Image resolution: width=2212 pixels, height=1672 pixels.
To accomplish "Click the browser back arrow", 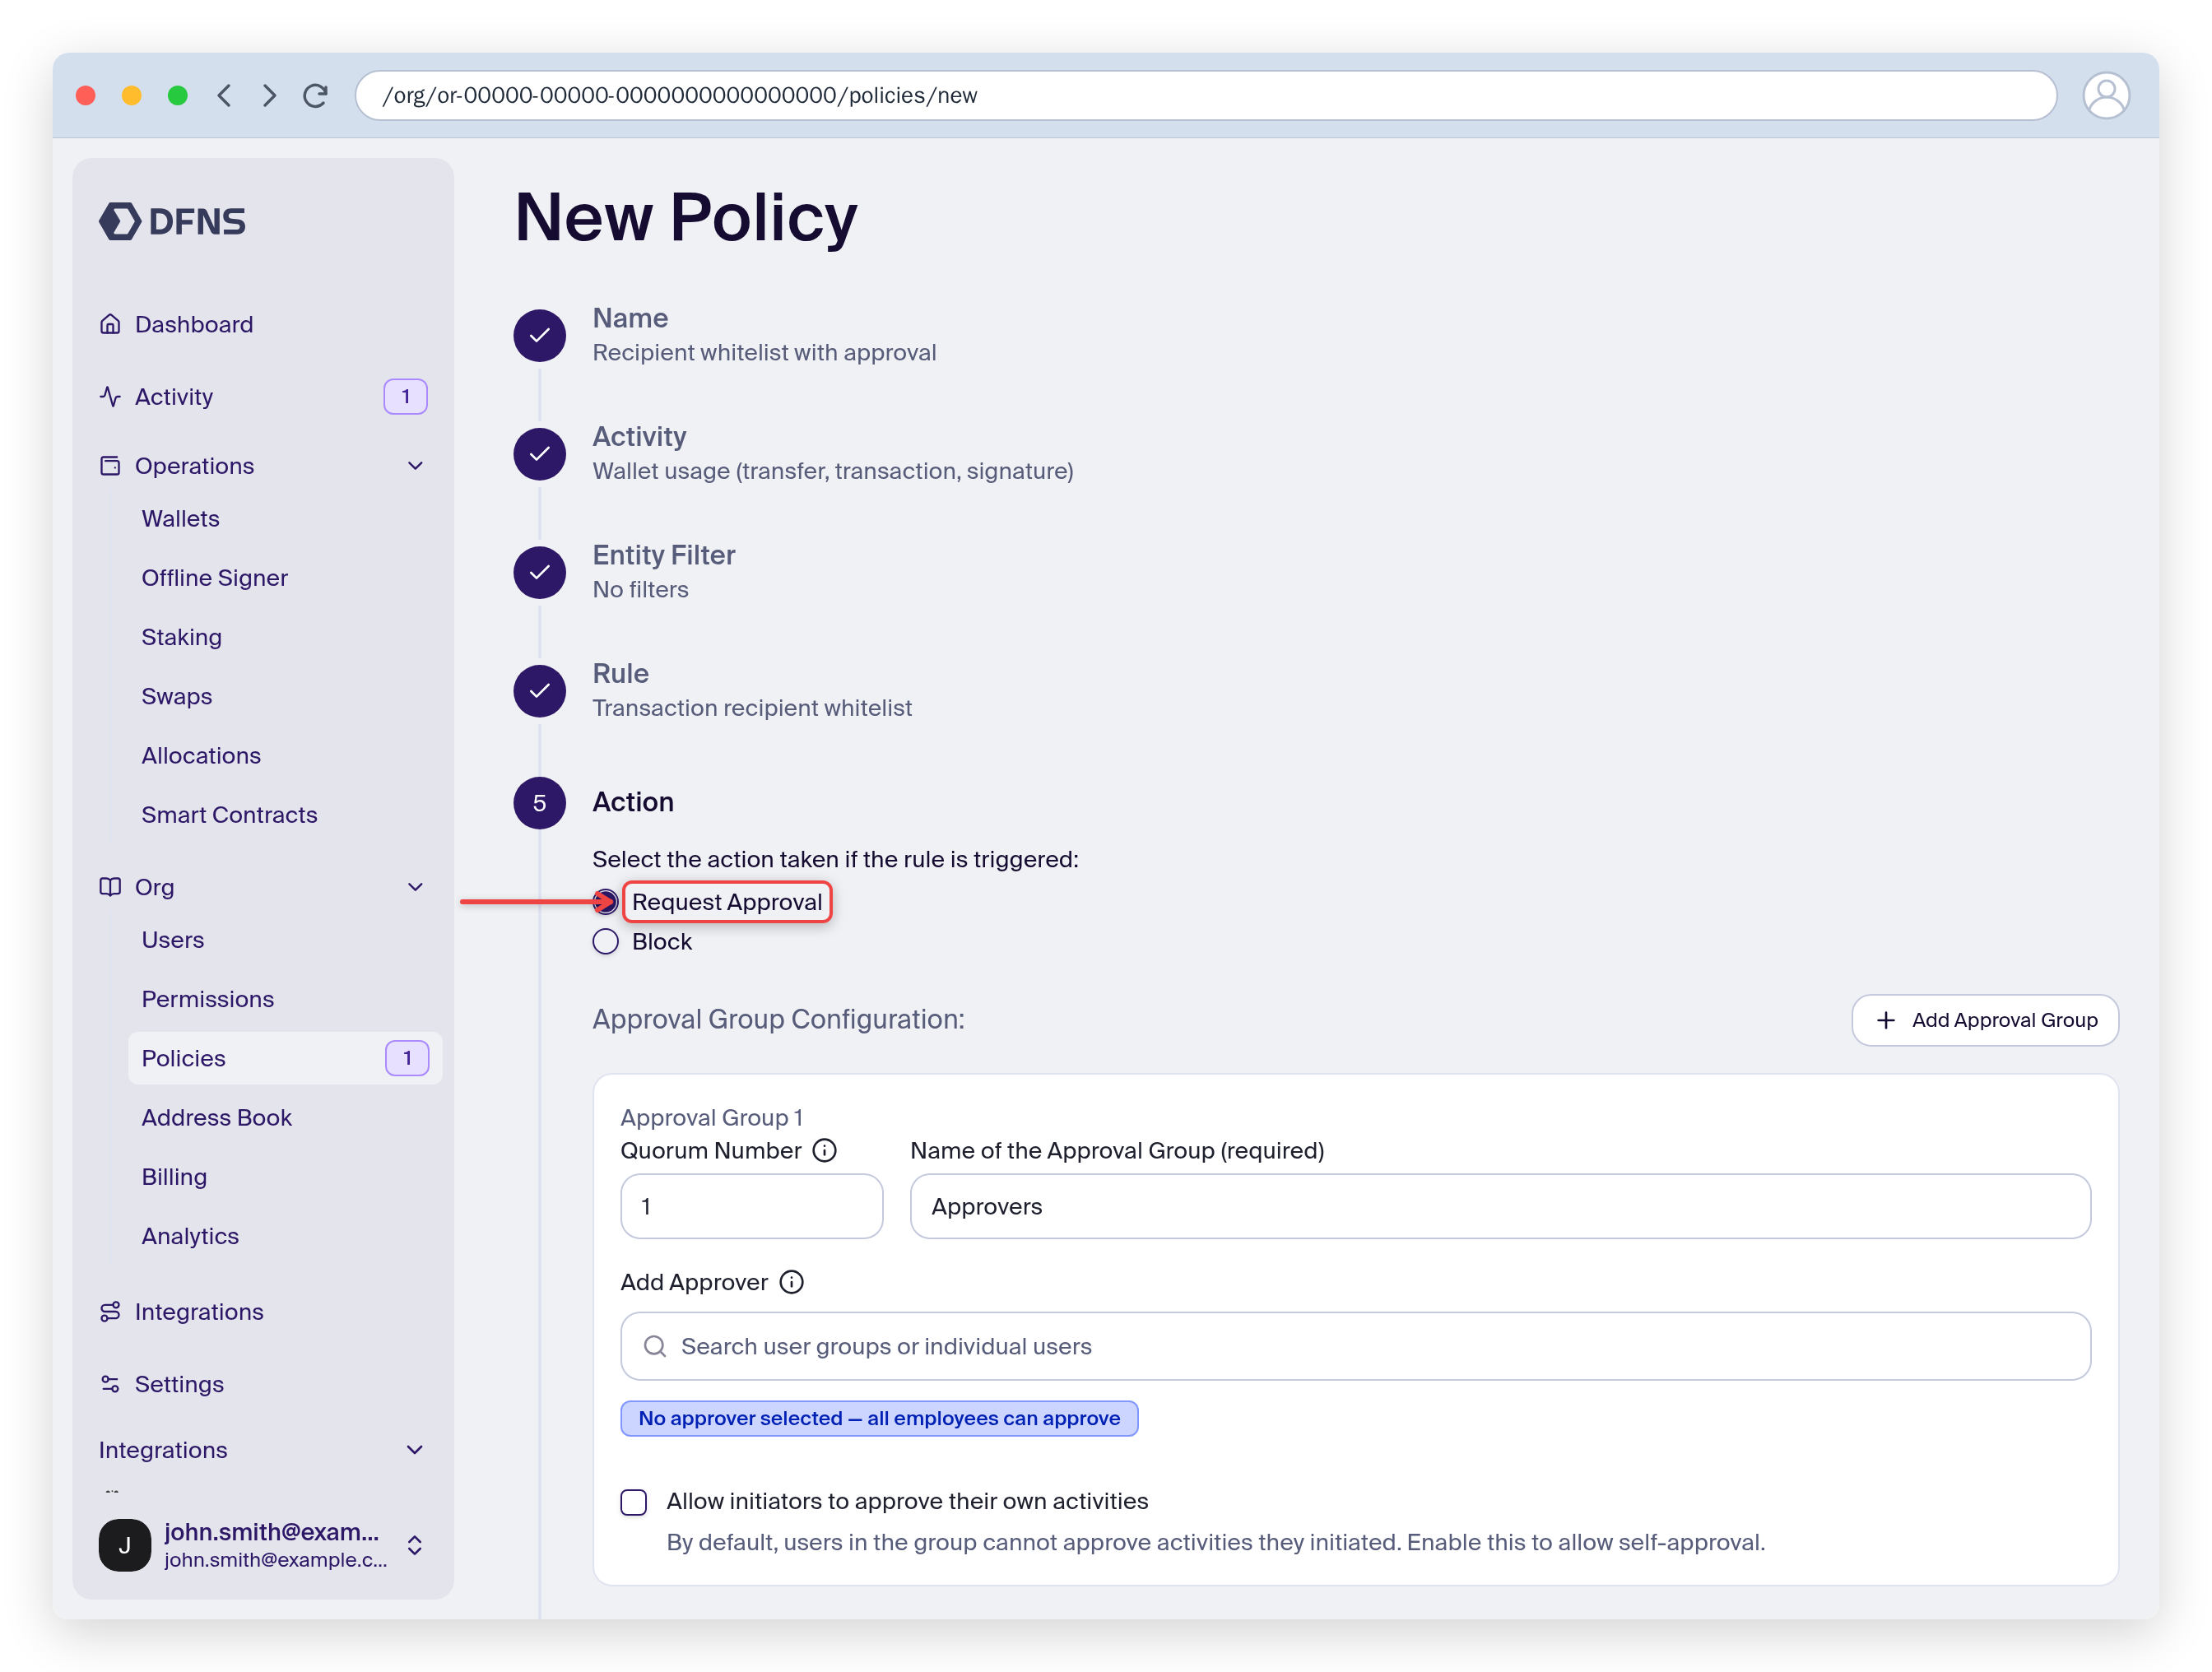I will pos(224,95).
